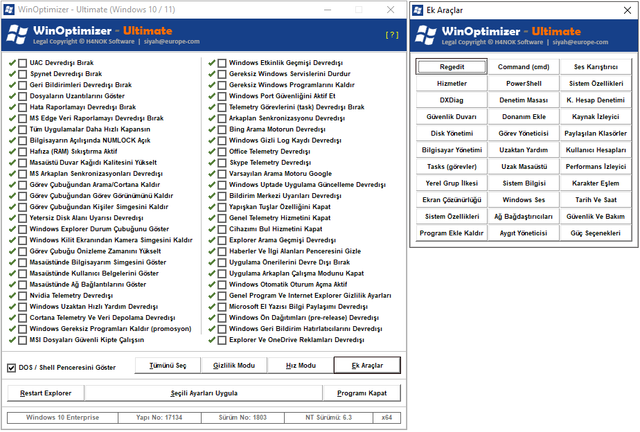The image size is (640, 432).
Task: Open Yerel Grup İlkesi button
Action: pyautogui.click(x=452, y=183)
